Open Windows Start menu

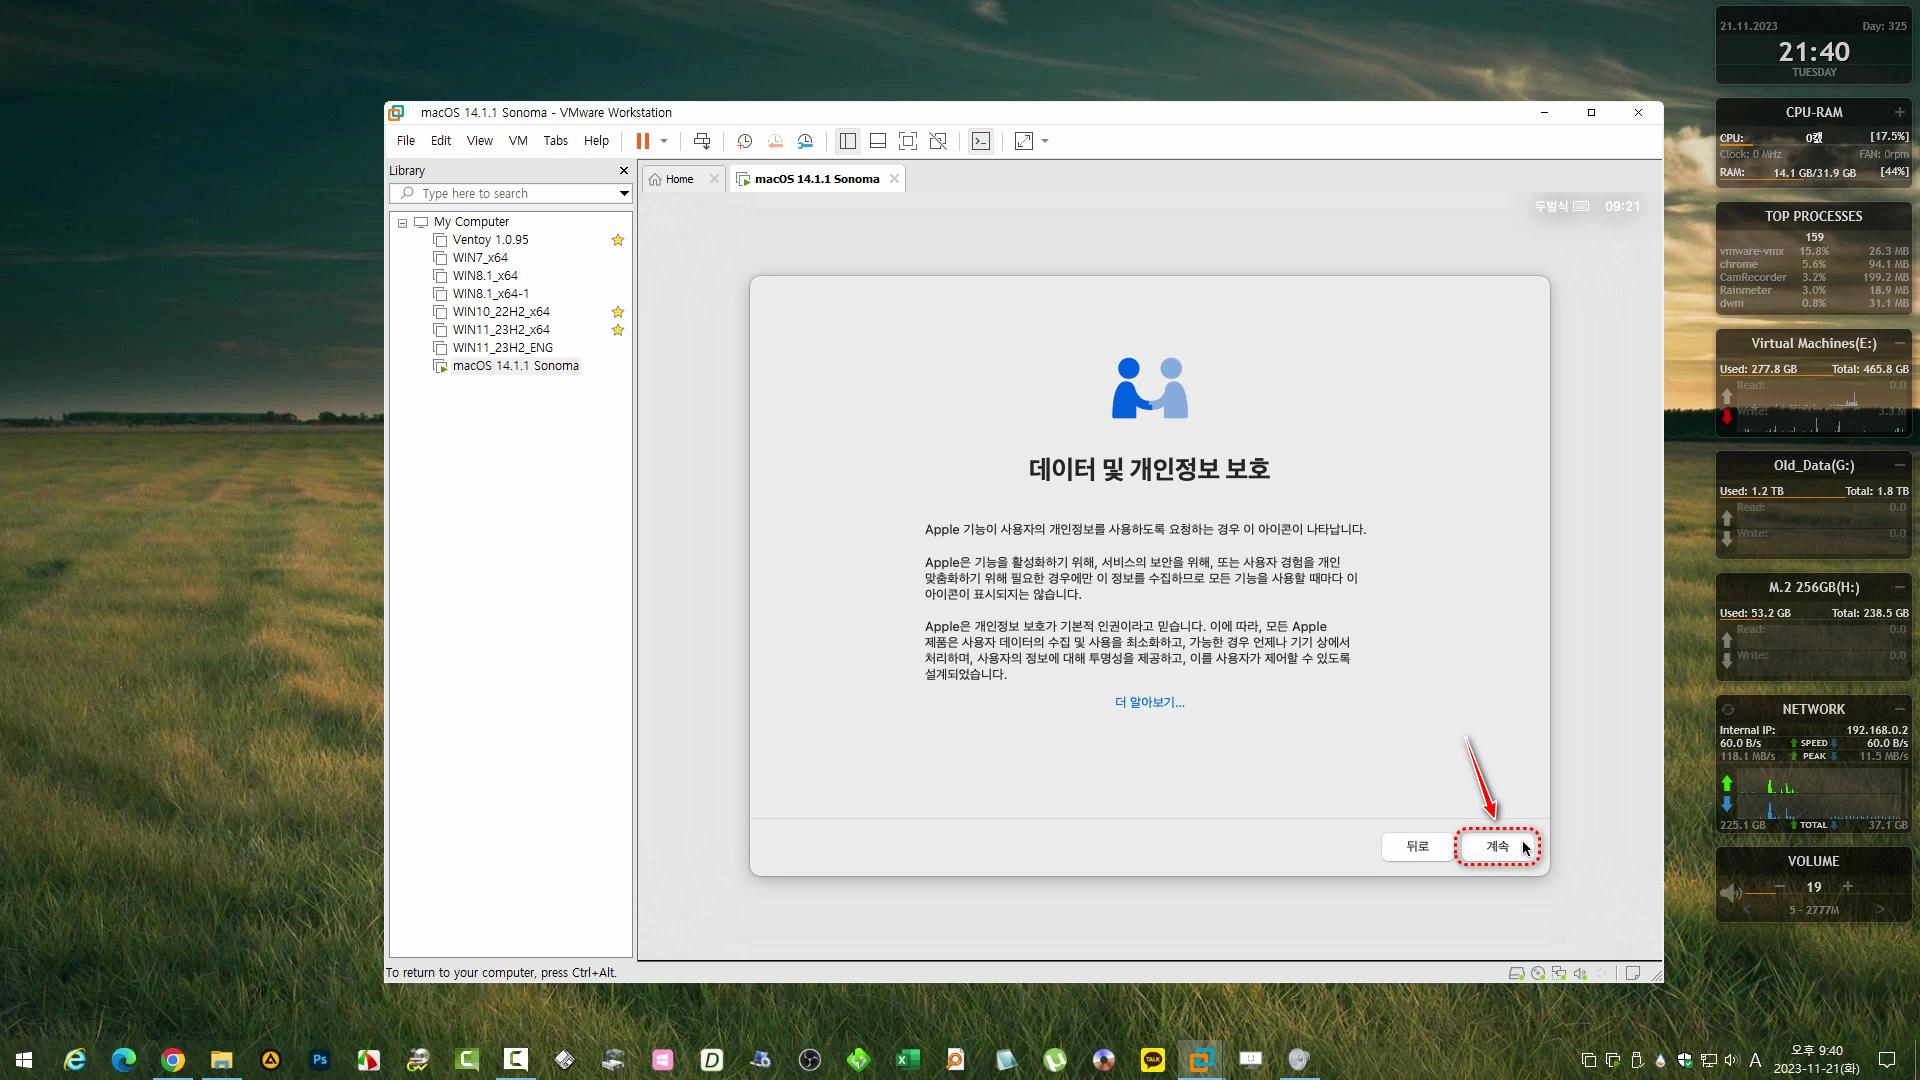tap(24, 1060)
